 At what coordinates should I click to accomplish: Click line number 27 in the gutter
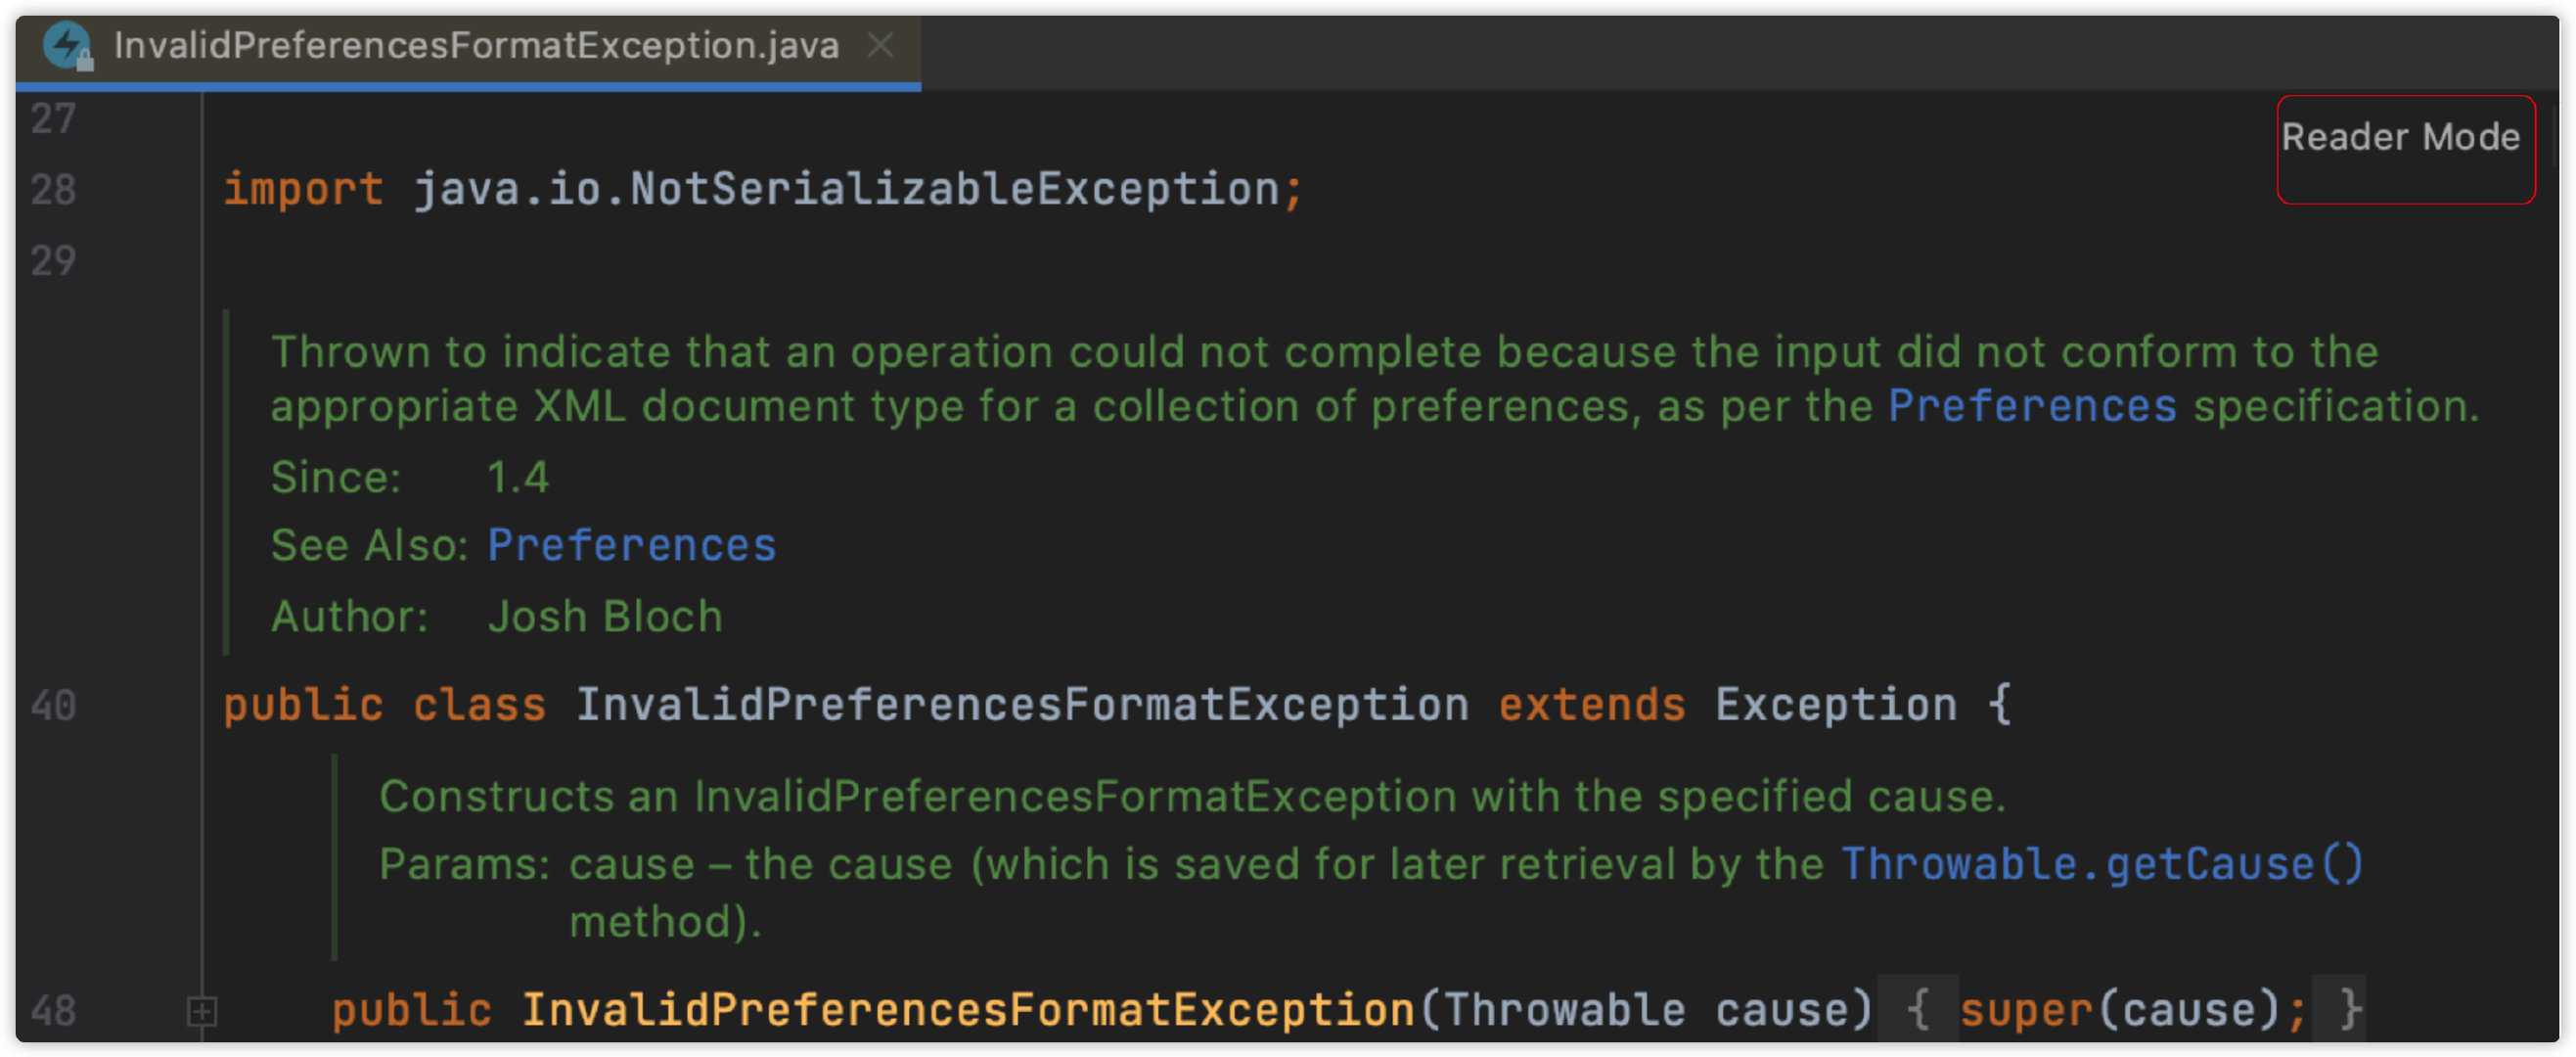point(53,119)
